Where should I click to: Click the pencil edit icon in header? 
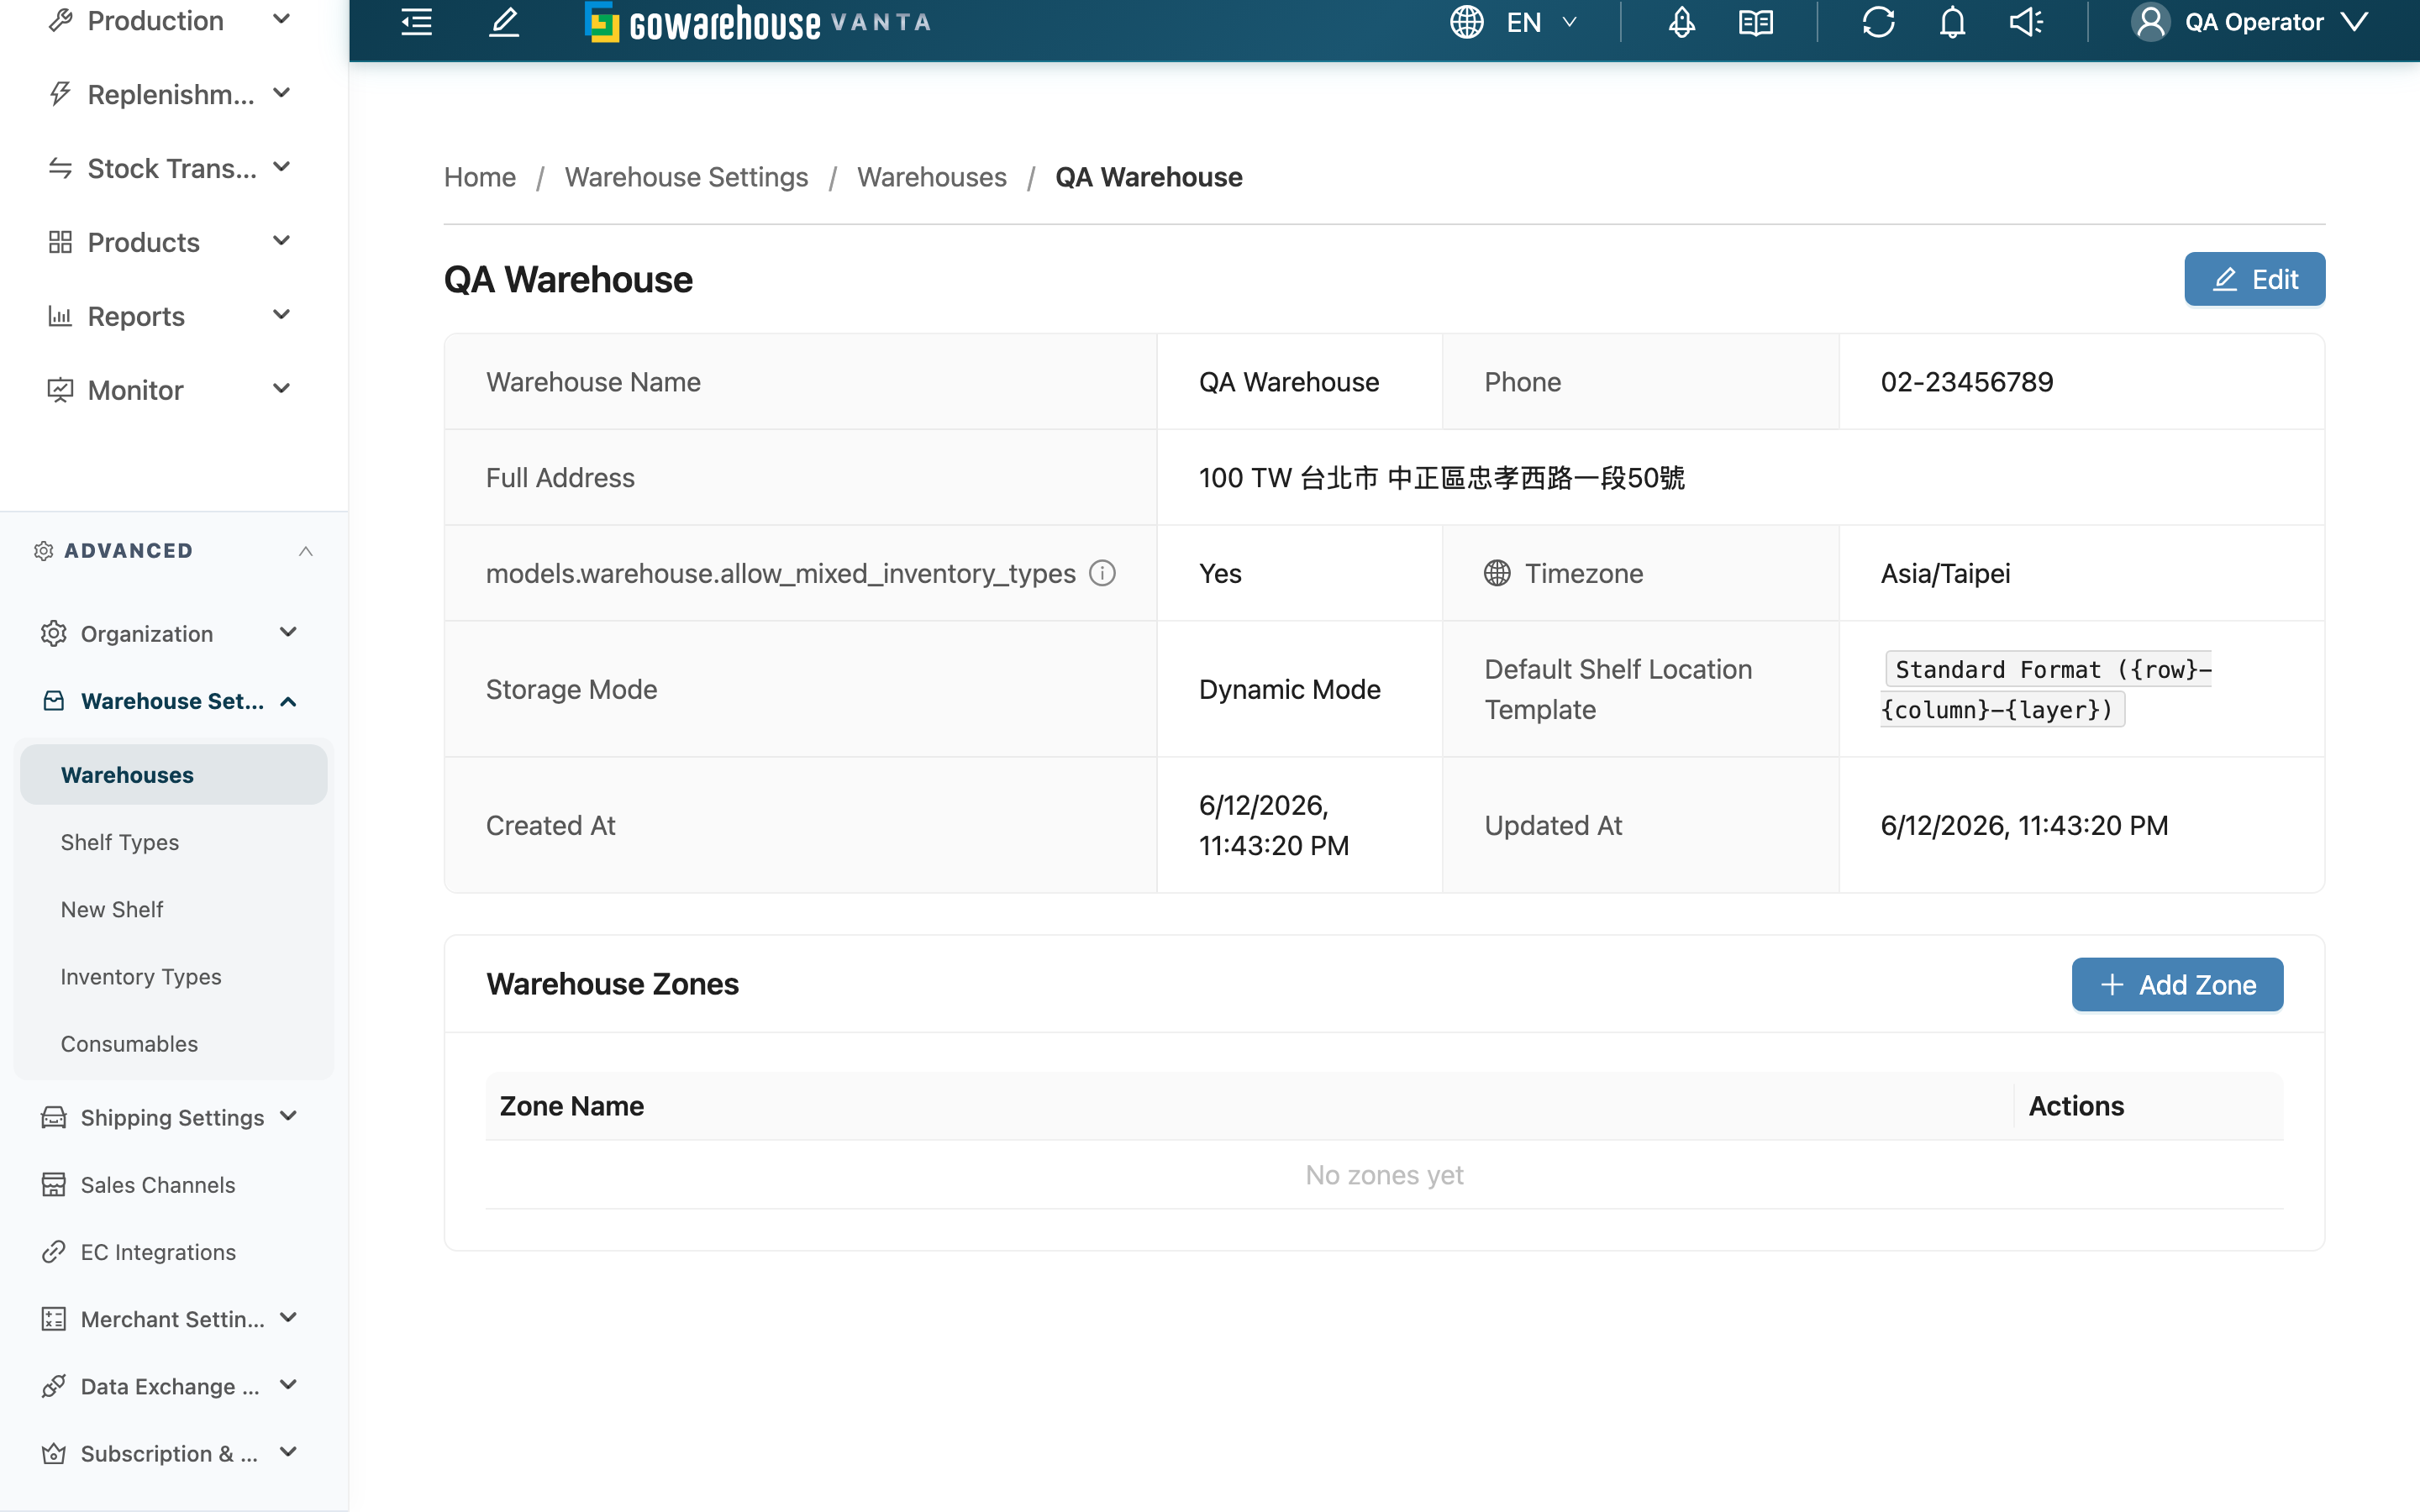504,22
